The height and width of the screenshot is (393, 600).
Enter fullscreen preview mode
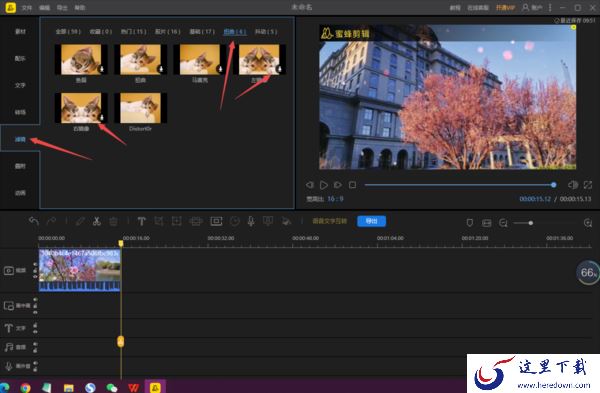(x=588, y=185)
